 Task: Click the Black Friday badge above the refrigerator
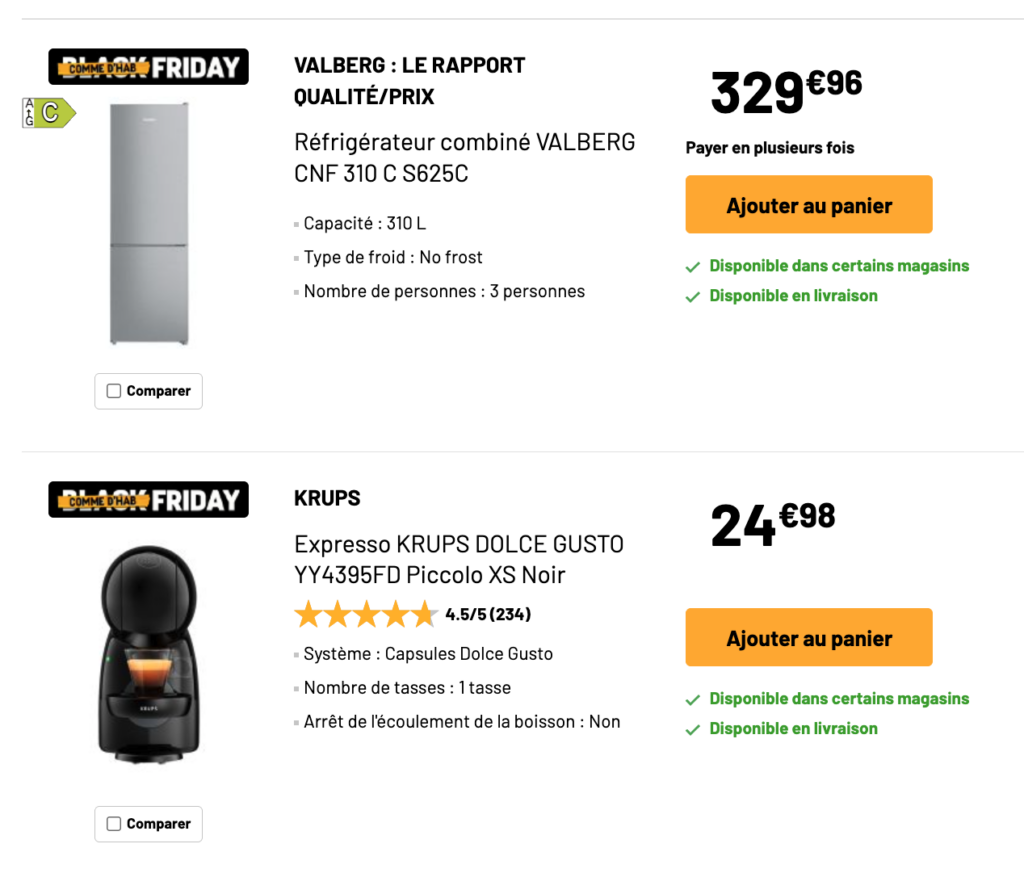point(148,67)
